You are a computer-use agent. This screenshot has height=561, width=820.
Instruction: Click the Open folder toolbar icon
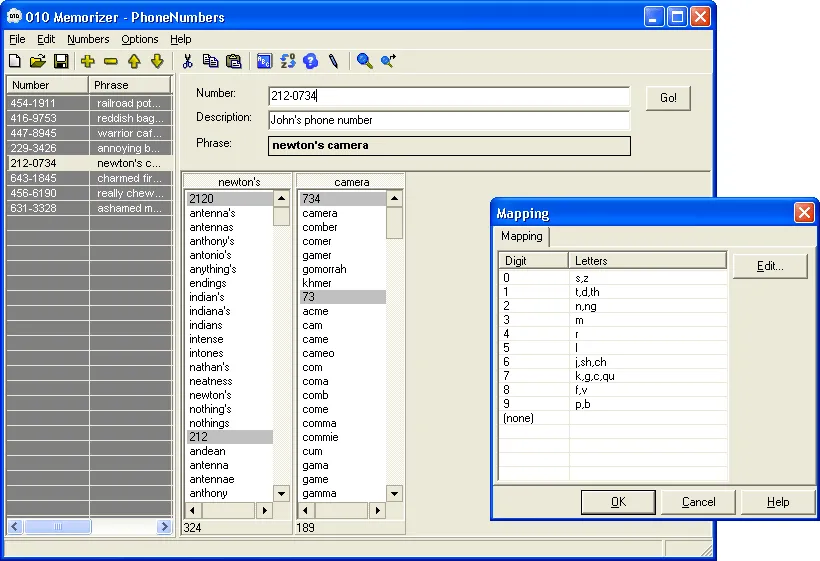[38, 62]
